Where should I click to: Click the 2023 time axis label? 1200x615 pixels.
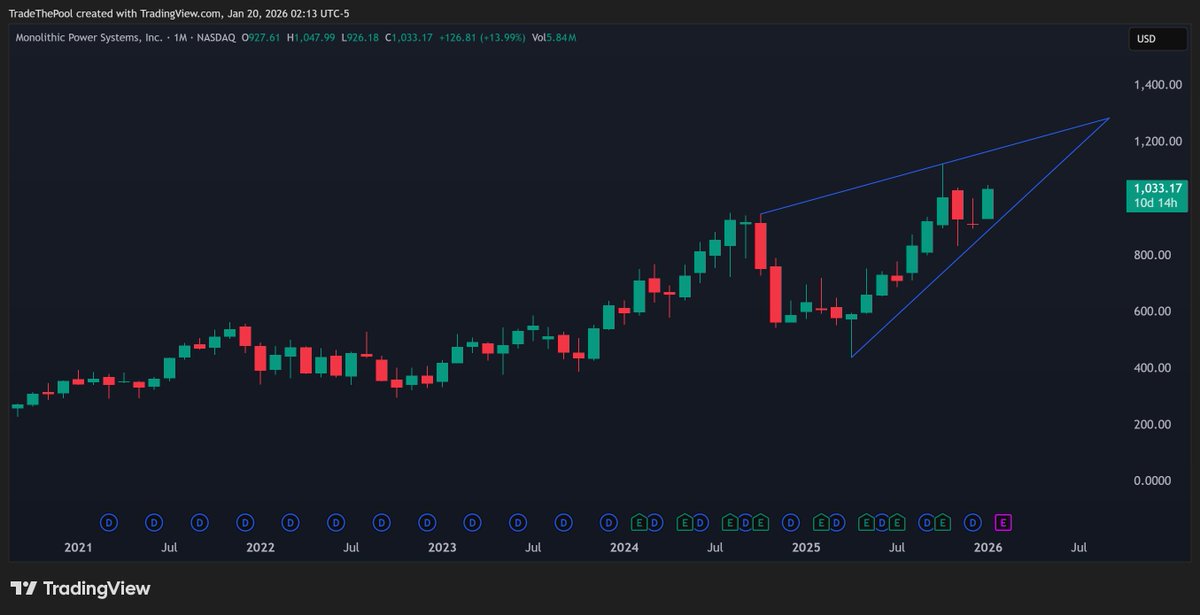pos(442,548)
